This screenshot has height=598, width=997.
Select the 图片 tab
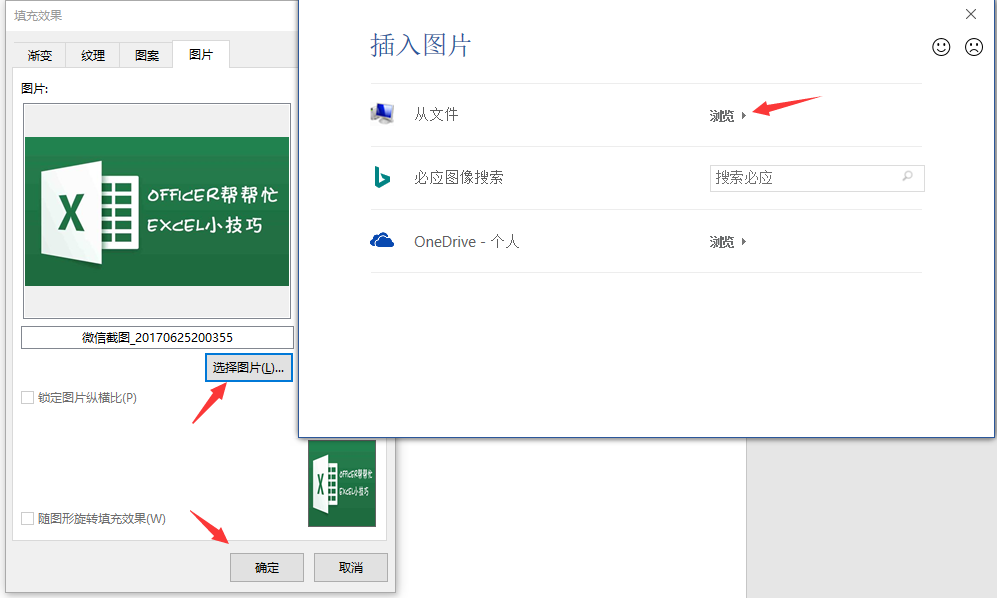click(201, 55)
